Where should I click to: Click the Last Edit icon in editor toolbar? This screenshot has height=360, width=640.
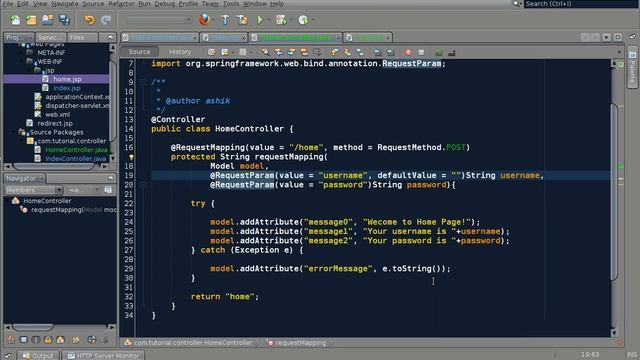pyautogui.click(x=211, y=52)
